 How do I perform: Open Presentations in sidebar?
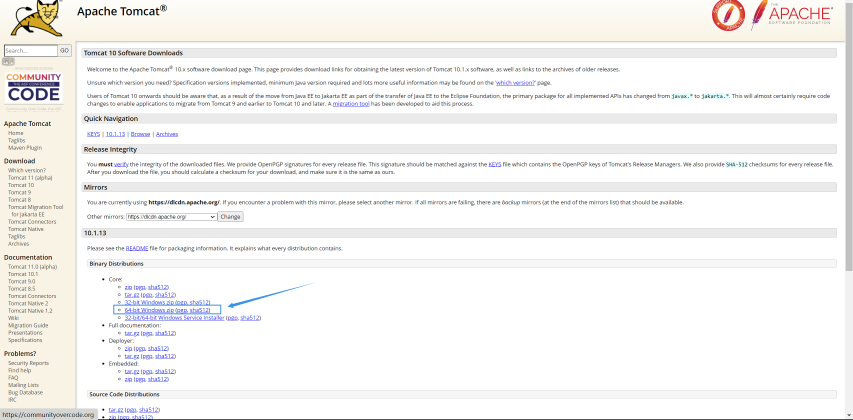click(x=25, y=332)
